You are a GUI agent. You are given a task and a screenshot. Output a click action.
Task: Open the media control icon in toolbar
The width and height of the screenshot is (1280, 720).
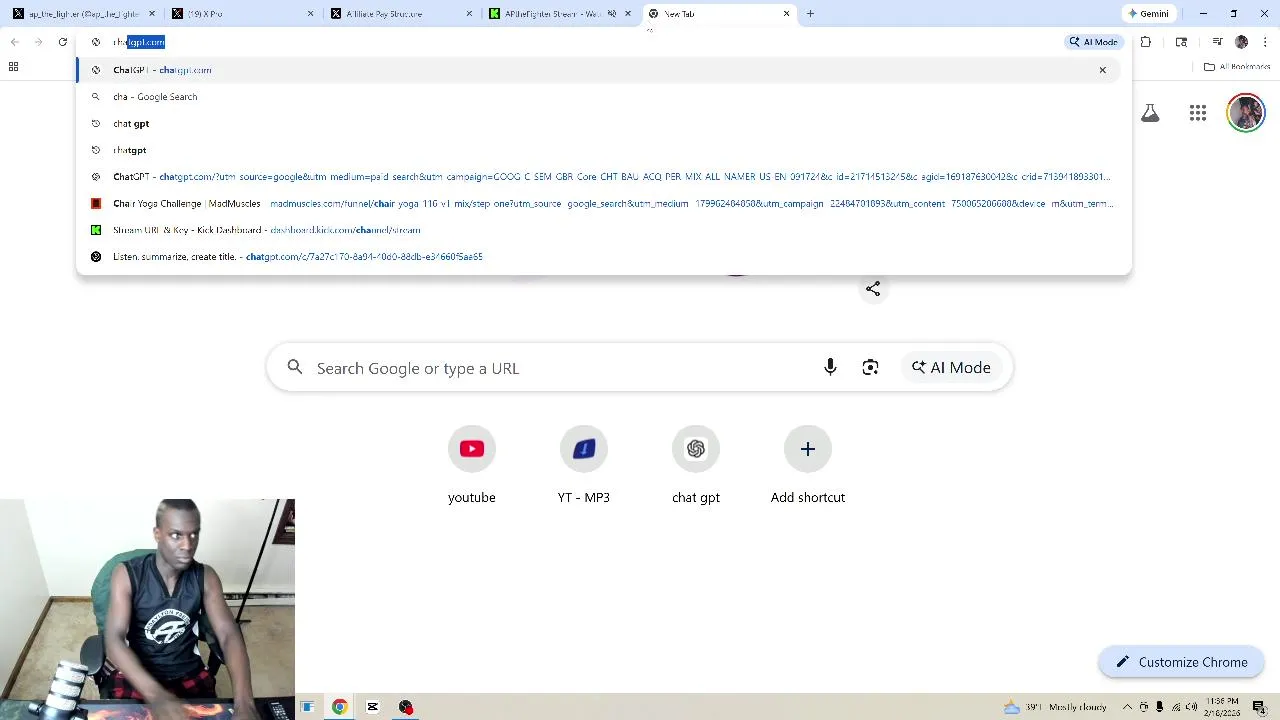tap(1217, 42)
